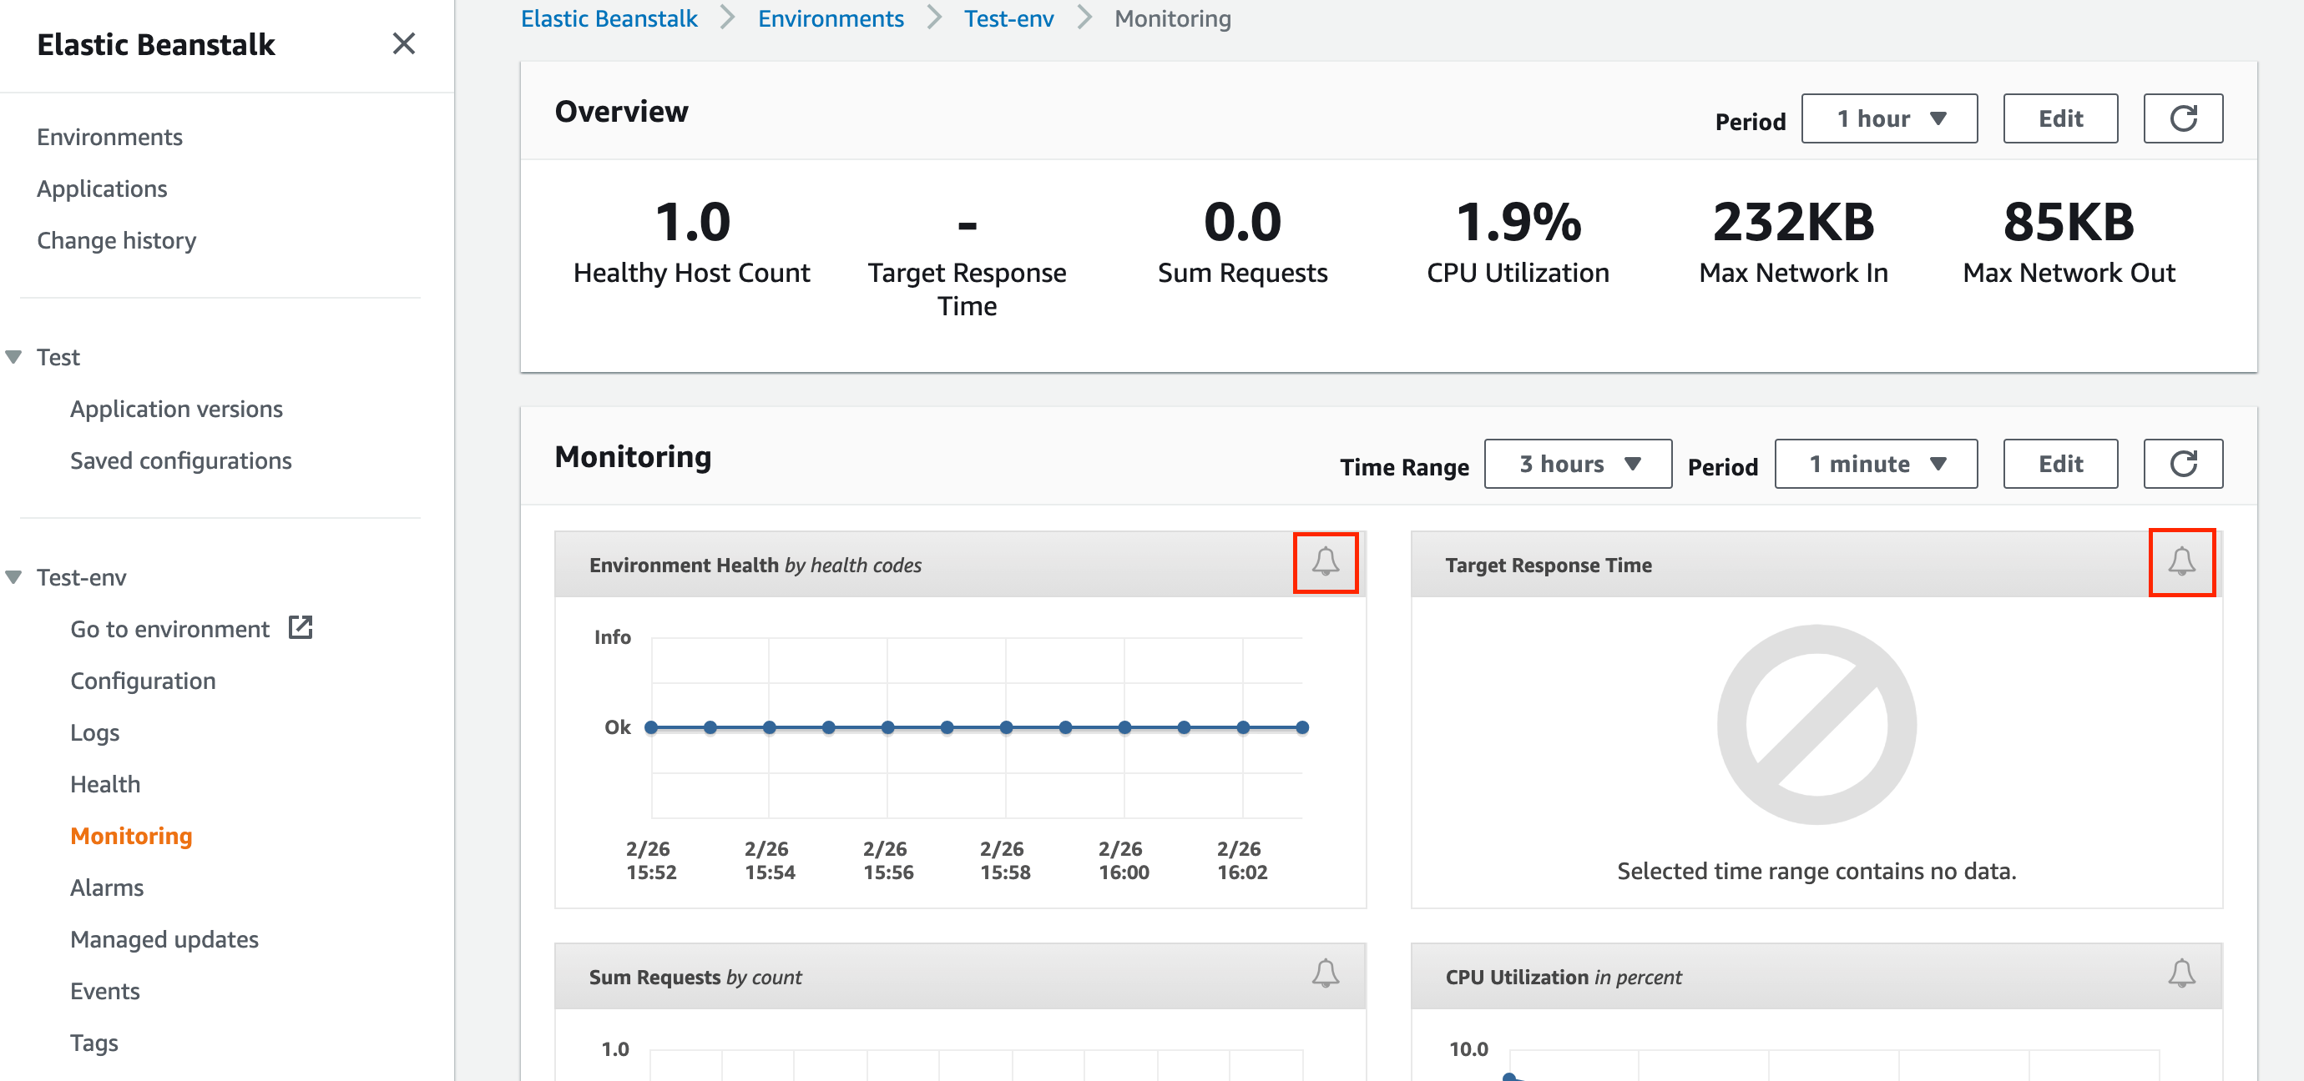Image resolution: width=2304 pixels, height=1081 pixels.
Task: Open Test-env breadcrumb link
Action: coord(1009,18)
